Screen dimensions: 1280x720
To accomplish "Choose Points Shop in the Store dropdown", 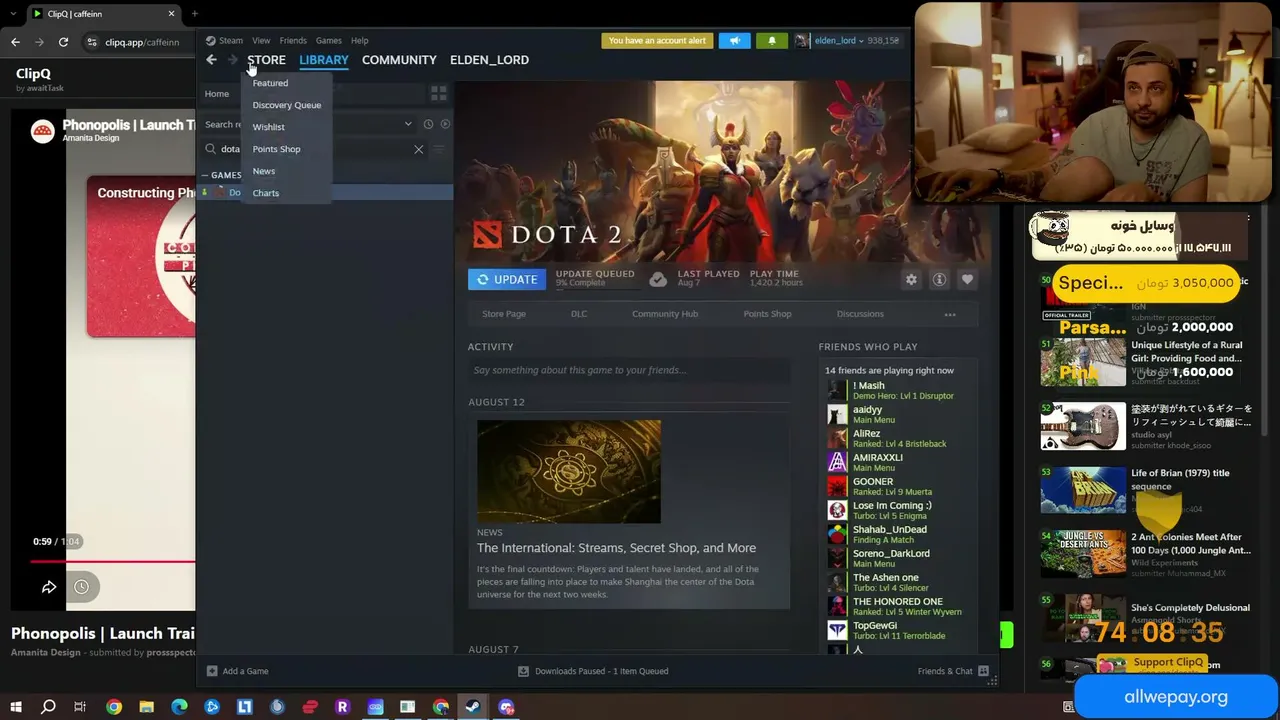I will [276, 149].
